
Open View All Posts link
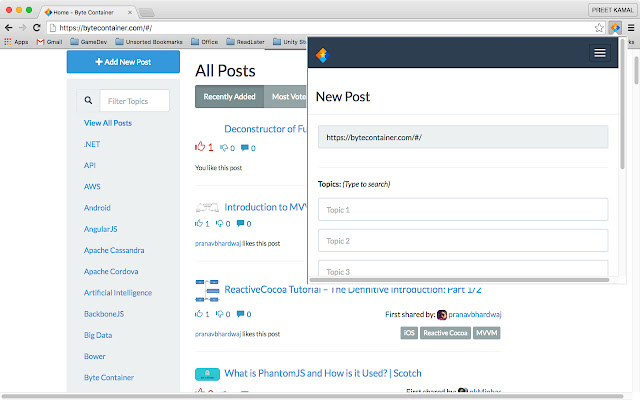tap(108, 123)
